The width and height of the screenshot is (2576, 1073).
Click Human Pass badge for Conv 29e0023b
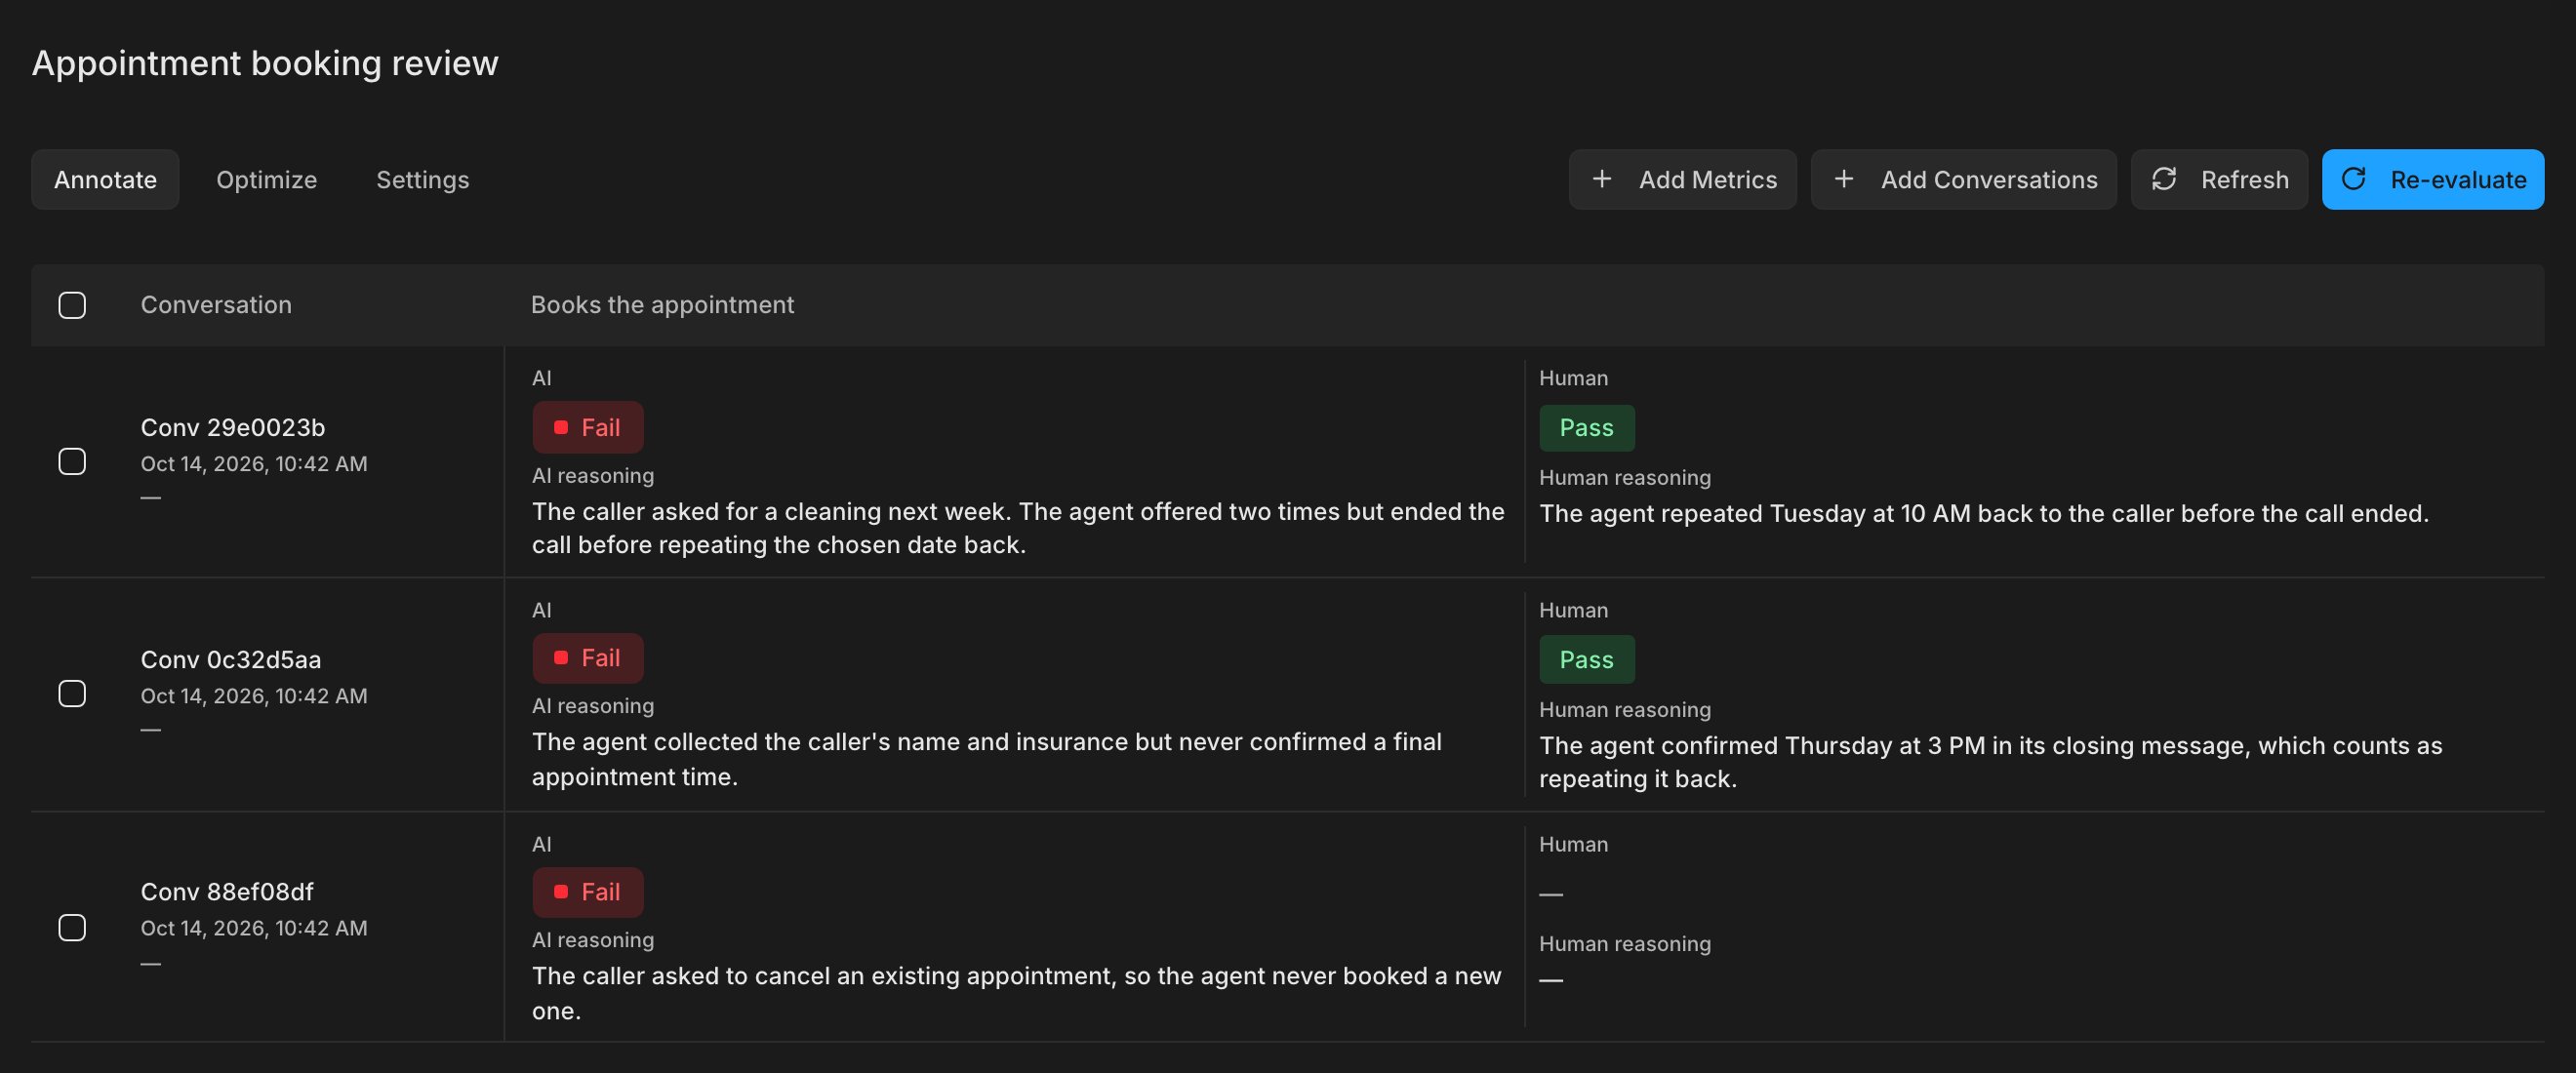1586,428
